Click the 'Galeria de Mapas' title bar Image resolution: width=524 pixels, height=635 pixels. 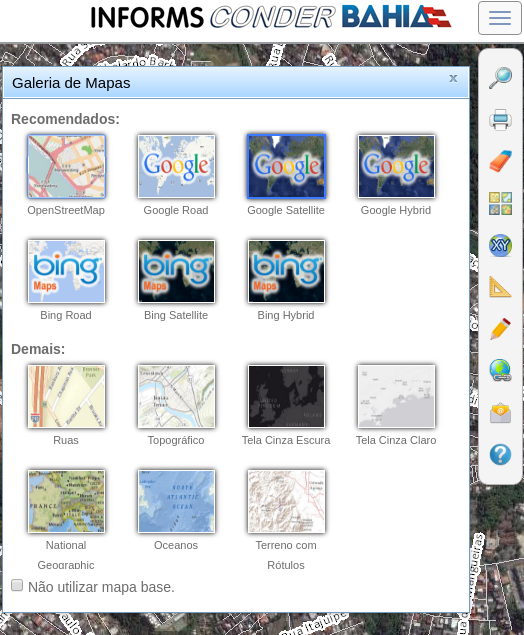(236, 83)
